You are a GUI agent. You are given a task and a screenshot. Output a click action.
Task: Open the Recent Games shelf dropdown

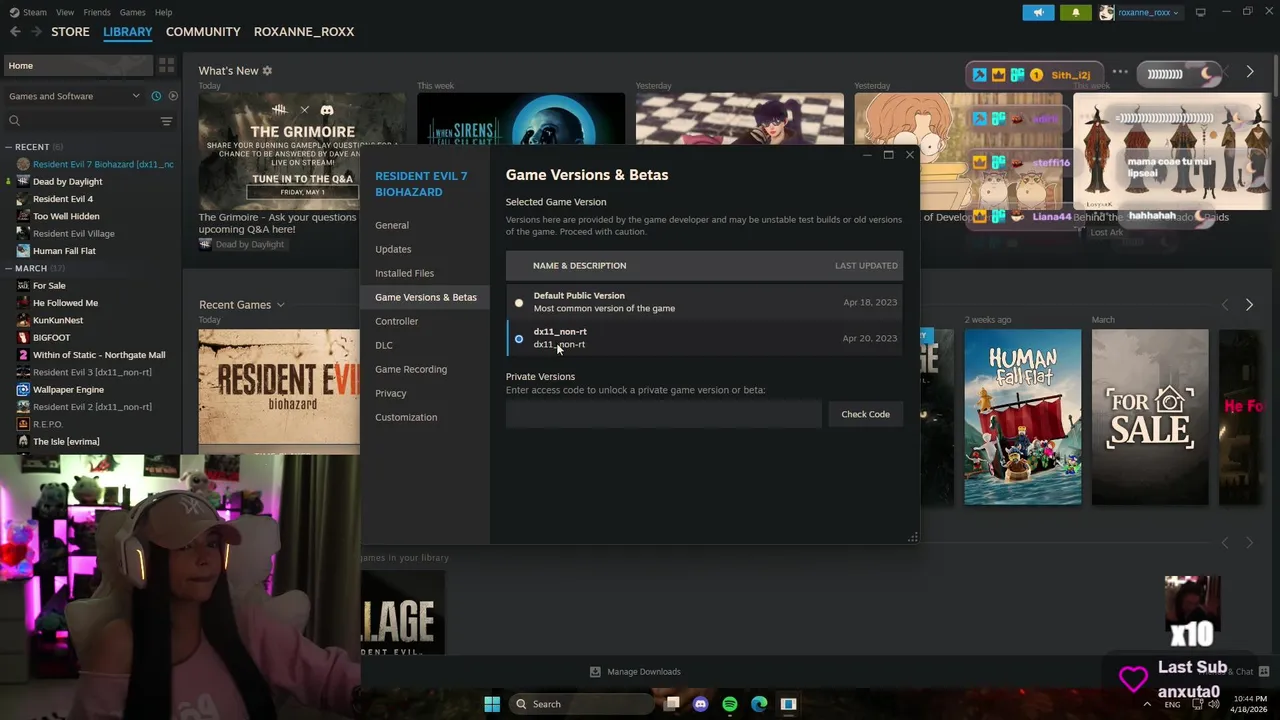pos(281,305)
